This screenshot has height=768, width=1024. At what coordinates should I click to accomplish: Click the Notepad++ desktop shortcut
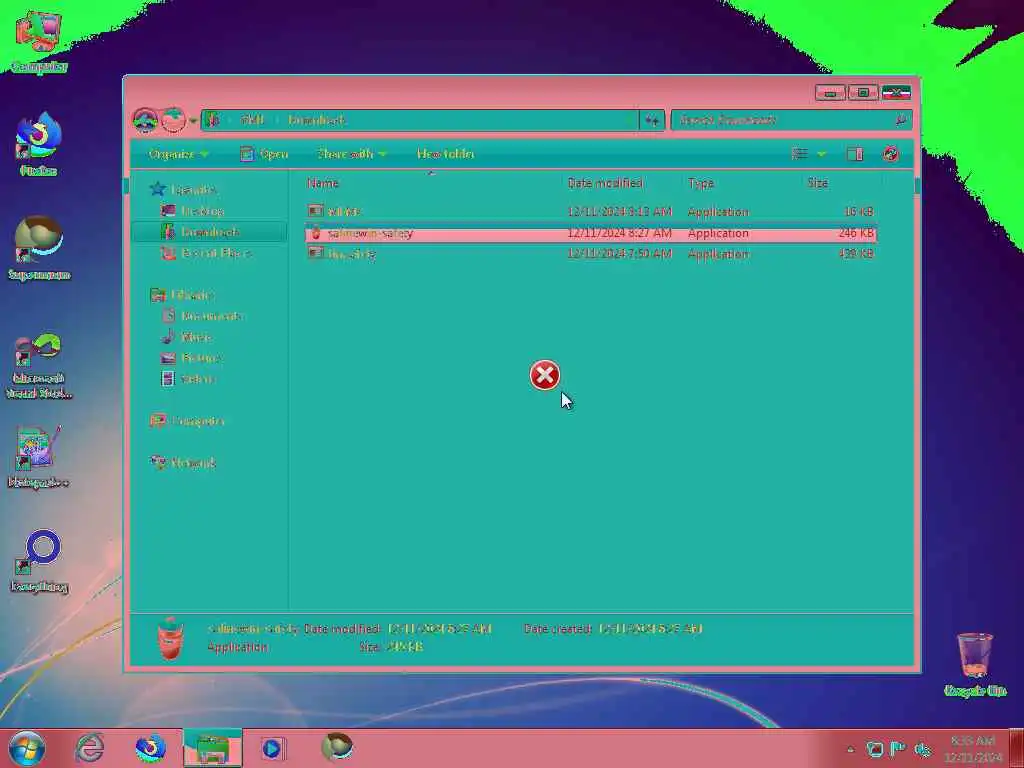pos(39,457)
